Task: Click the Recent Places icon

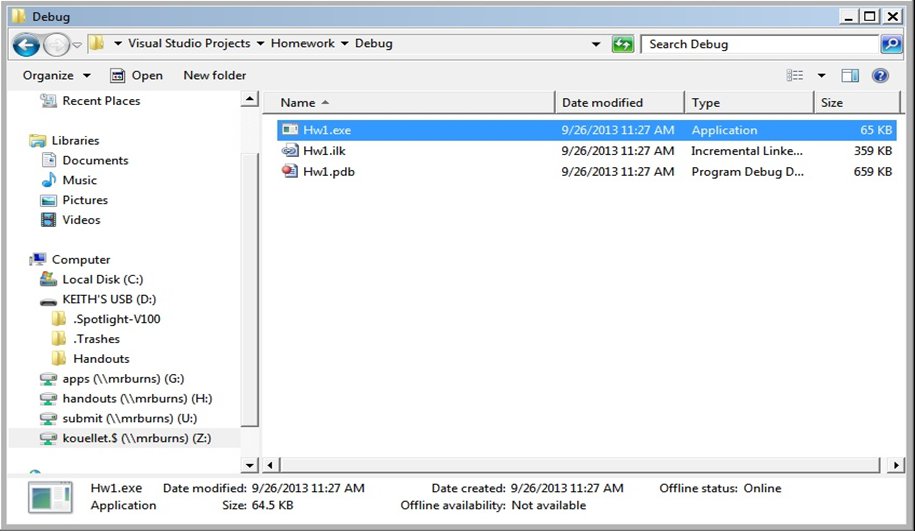Action: (x=48, y=100)
